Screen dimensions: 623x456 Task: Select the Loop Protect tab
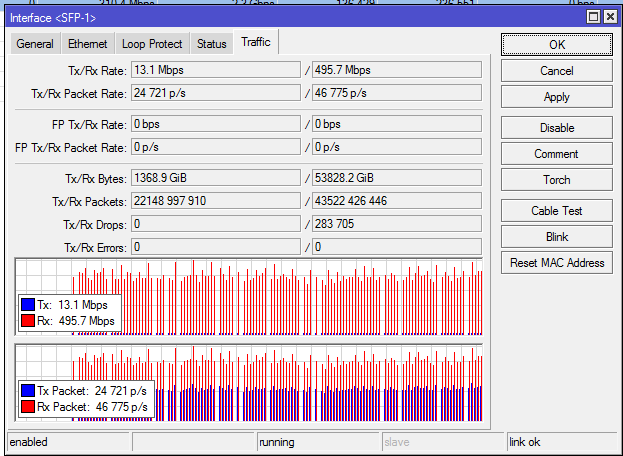click(152, 44)
